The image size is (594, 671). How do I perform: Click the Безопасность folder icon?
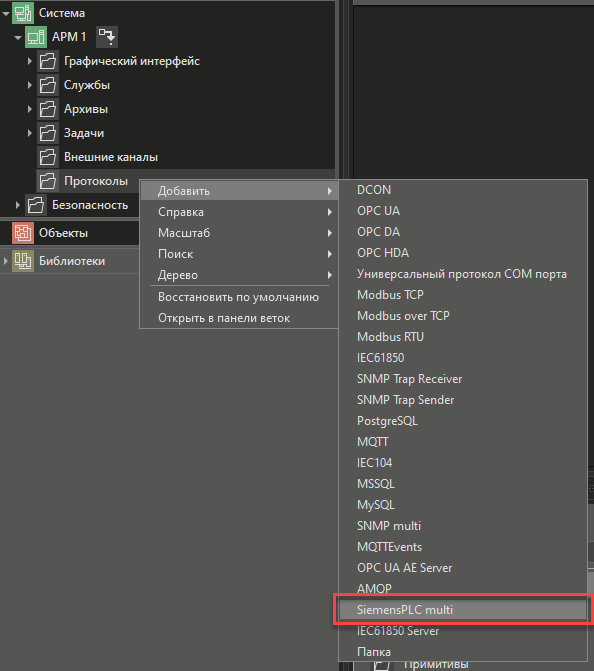(36, 205)
